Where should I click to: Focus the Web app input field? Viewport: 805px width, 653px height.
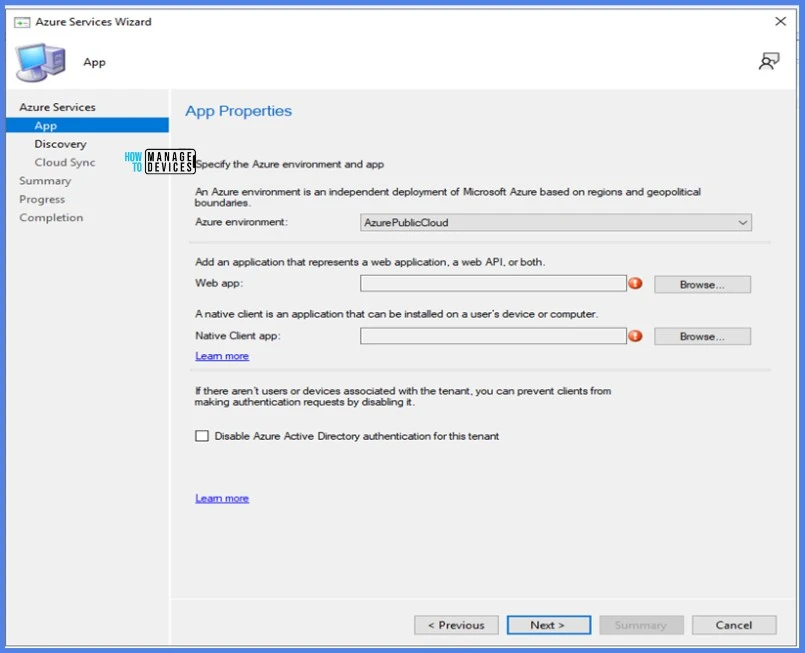pyautogui.click(x=493, y=283)
